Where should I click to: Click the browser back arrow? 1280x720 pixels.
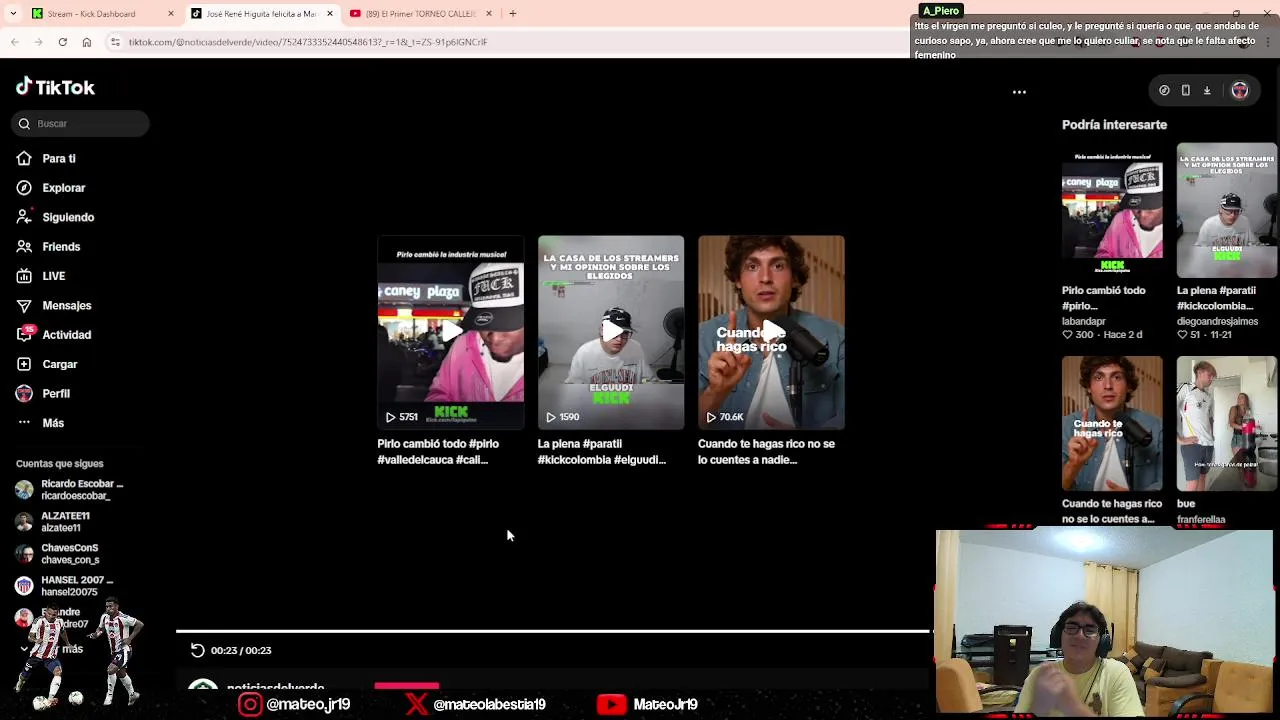(x=15, y=42)
